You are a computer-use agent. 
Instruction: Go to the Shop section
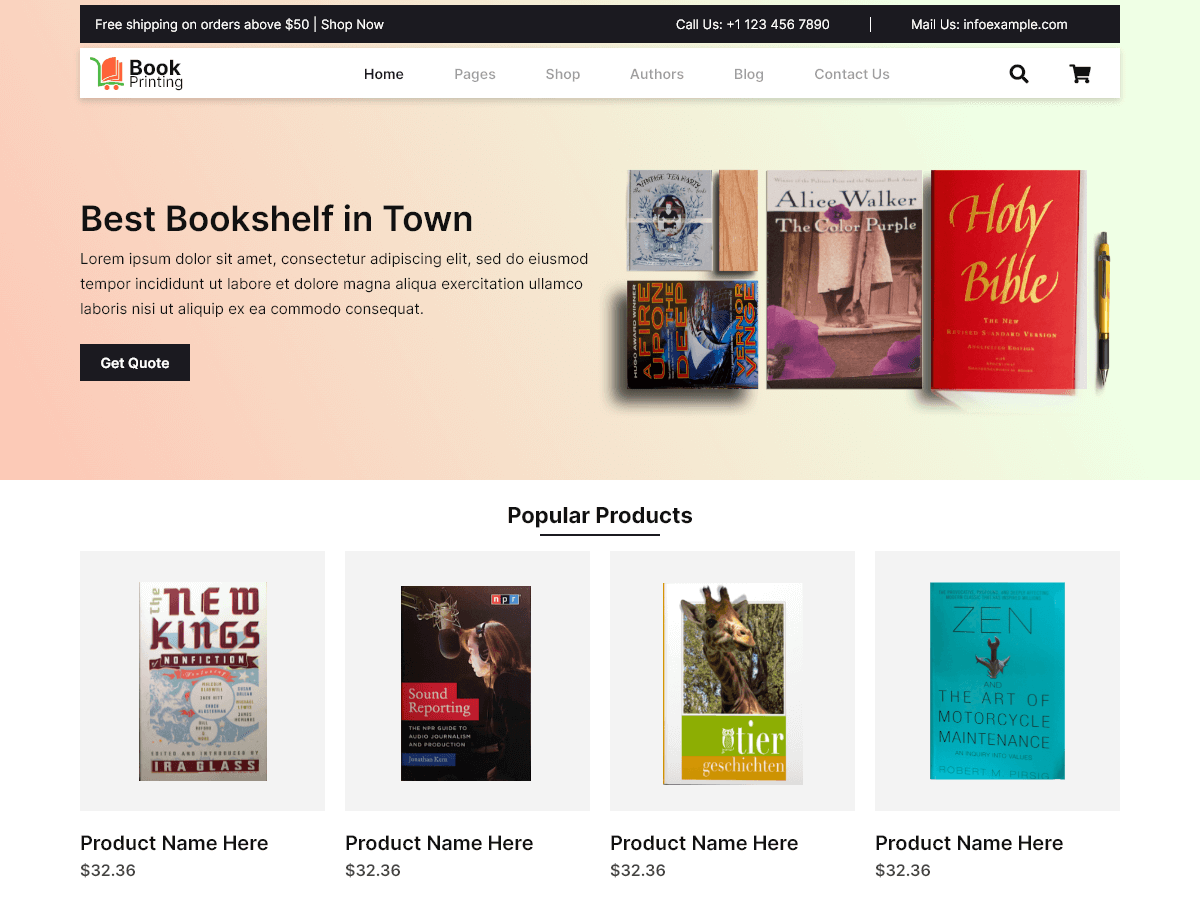click(562, 73)
